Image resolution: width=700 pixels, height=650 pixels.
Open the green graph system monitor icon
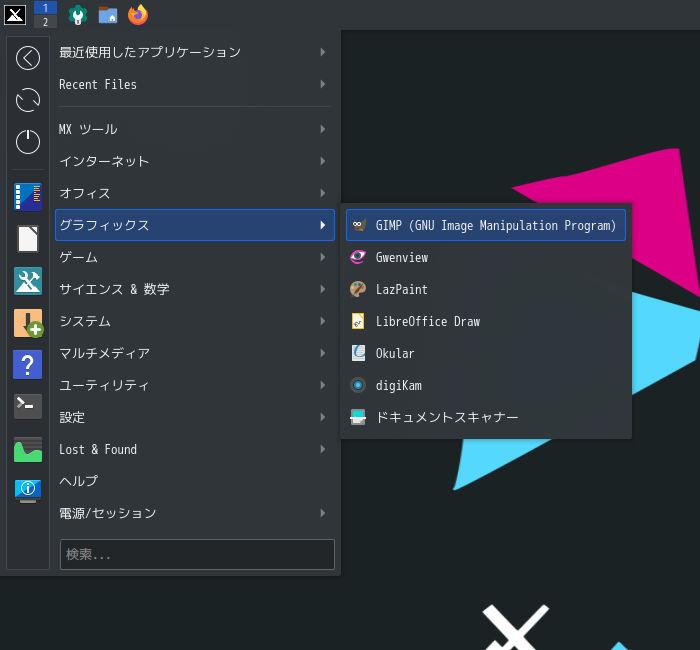click(x=28, y=450)
